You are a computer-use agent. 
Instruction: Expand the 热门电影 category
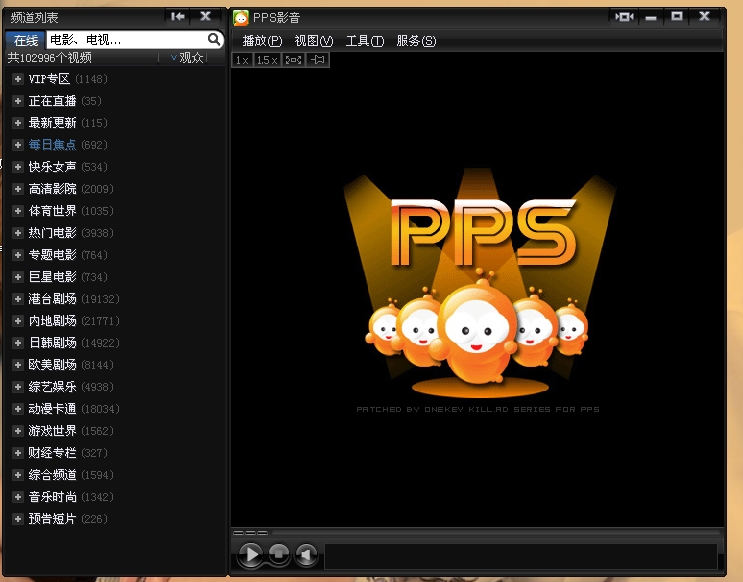tap(18, 233)
